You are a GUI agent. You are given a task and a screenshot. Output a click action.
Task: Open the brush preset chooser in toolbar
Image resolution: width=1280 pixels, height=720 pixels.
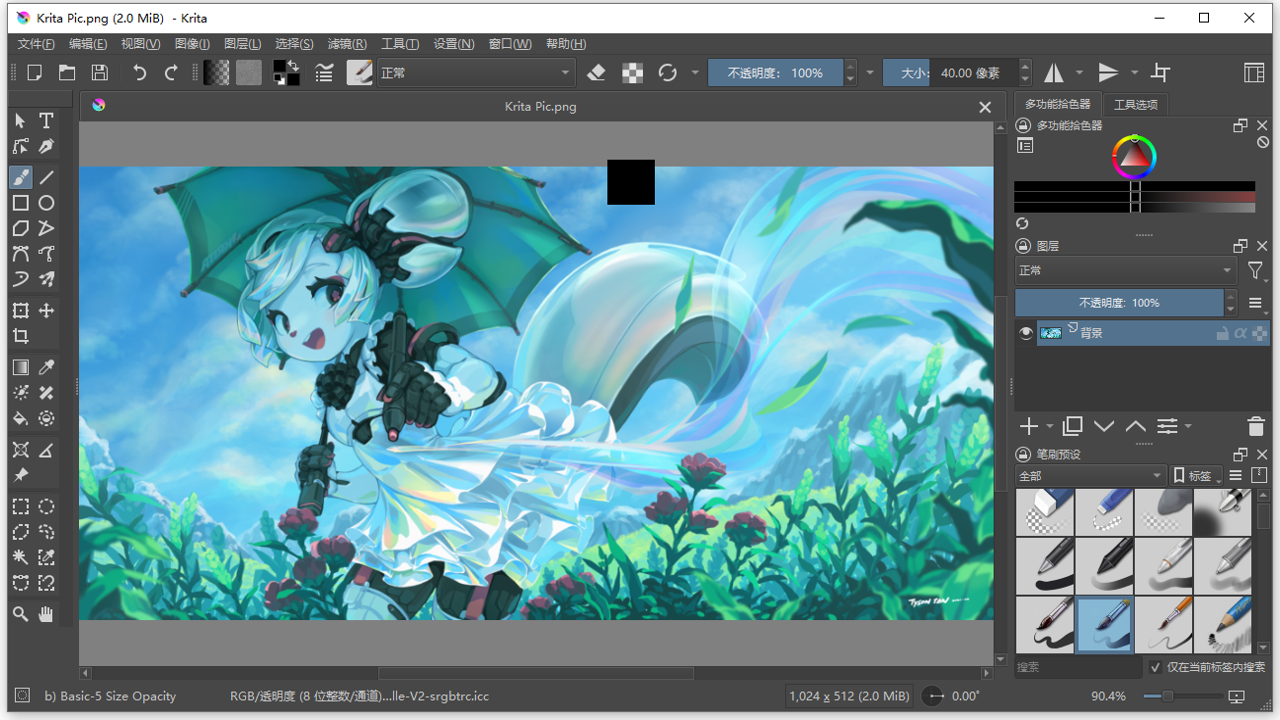coord(359,73)
